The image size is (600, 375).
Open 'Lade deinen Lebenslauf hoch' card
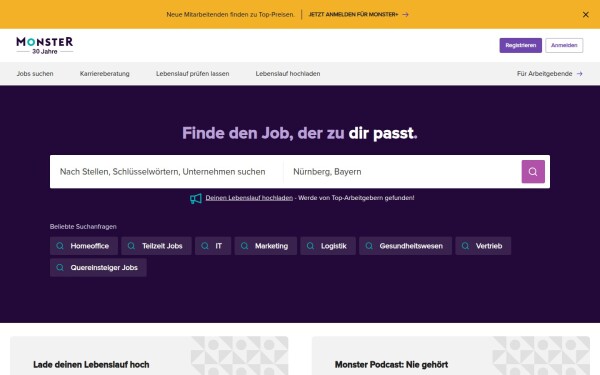tap(149, 356)
